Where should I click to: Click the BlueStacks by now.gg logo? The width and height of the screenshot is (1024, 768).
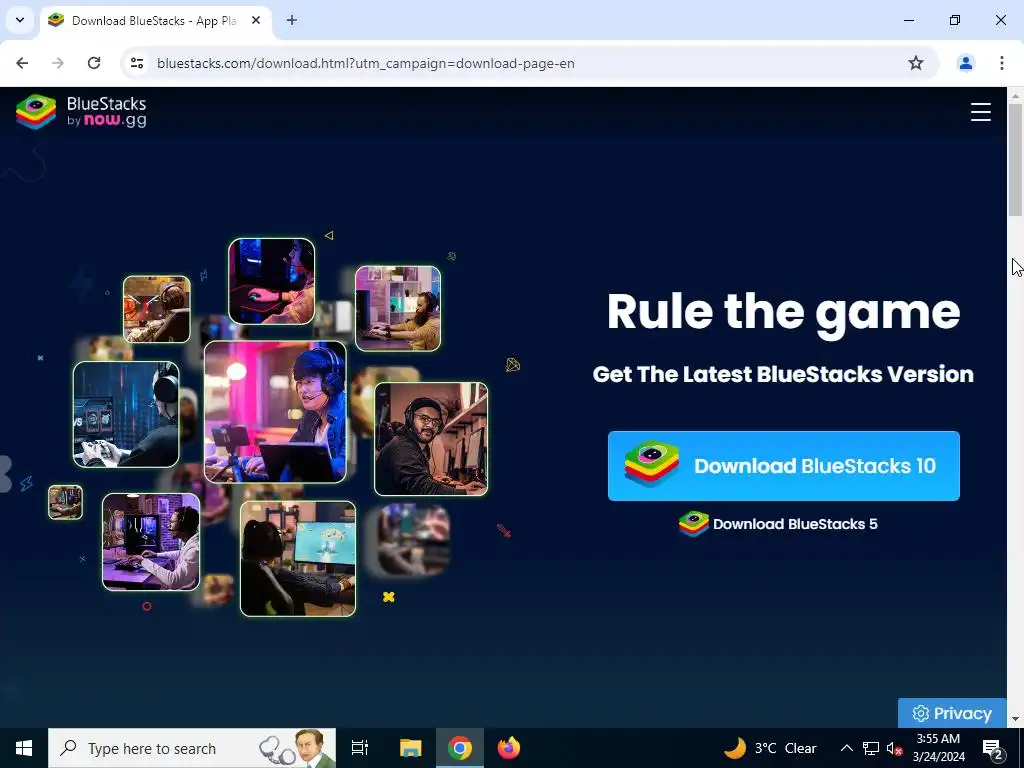click(81, 112)
